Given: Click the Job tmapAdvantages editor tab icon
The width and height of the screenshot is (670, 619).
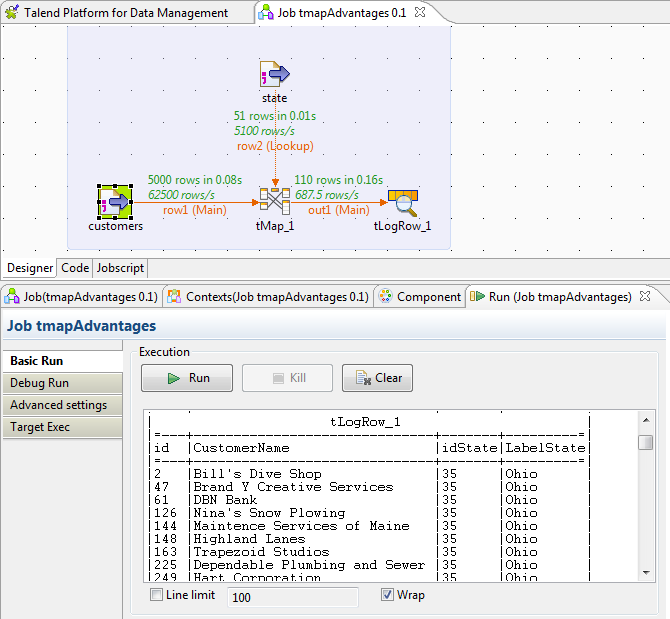Looking at the screenshot, I should (266, 12).
